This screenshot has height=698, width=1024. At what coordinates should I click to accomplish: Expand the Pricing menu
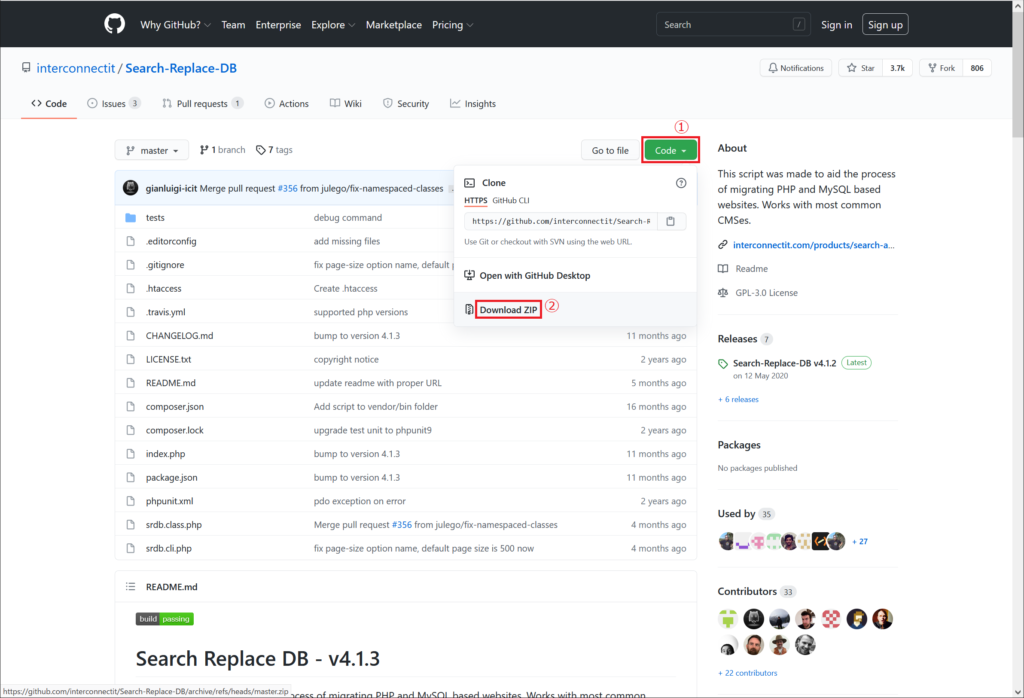pos(453,25)
